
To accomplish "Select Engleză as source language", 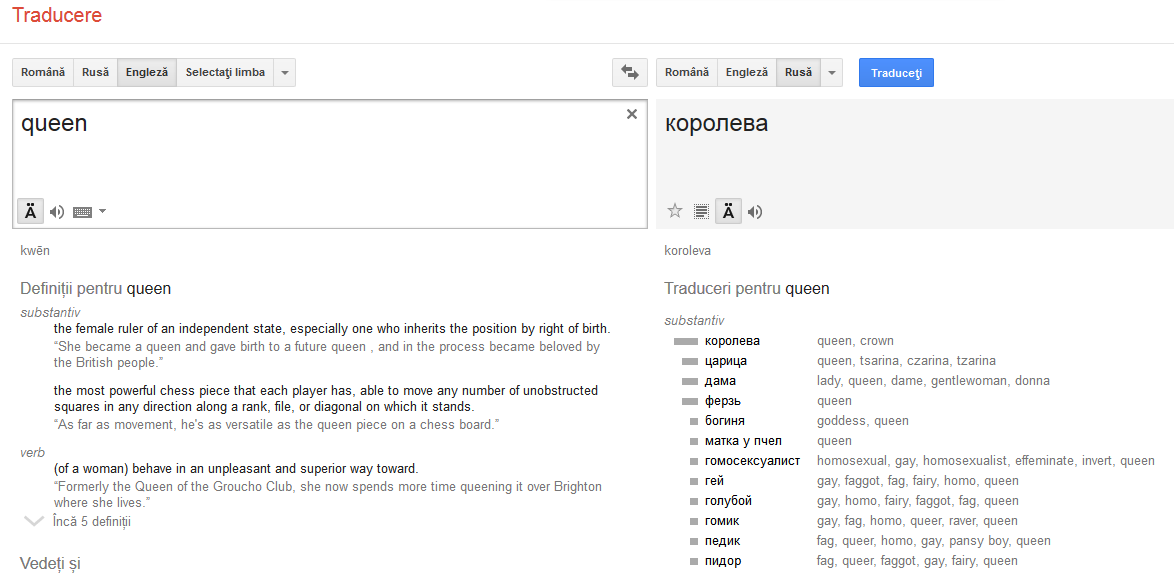I will click(x=147, y=73).
